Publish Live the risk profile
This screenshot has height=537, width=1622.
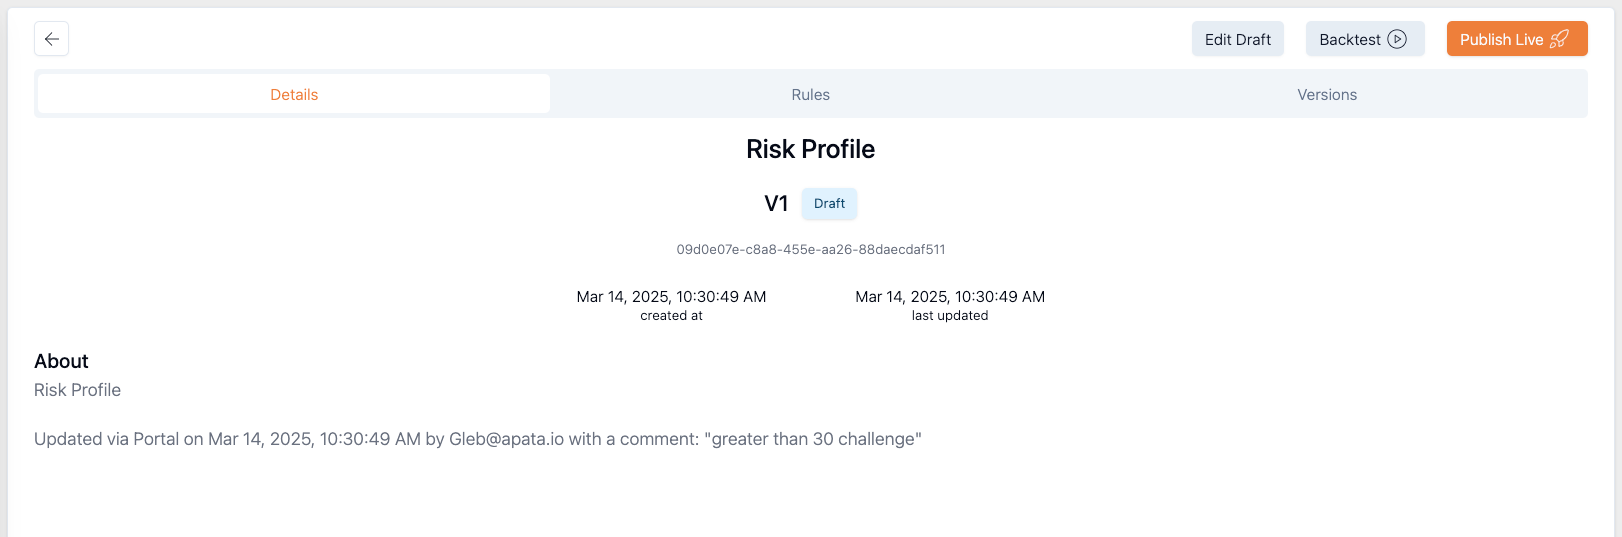pyautogui.click(x=1517, y=39)
